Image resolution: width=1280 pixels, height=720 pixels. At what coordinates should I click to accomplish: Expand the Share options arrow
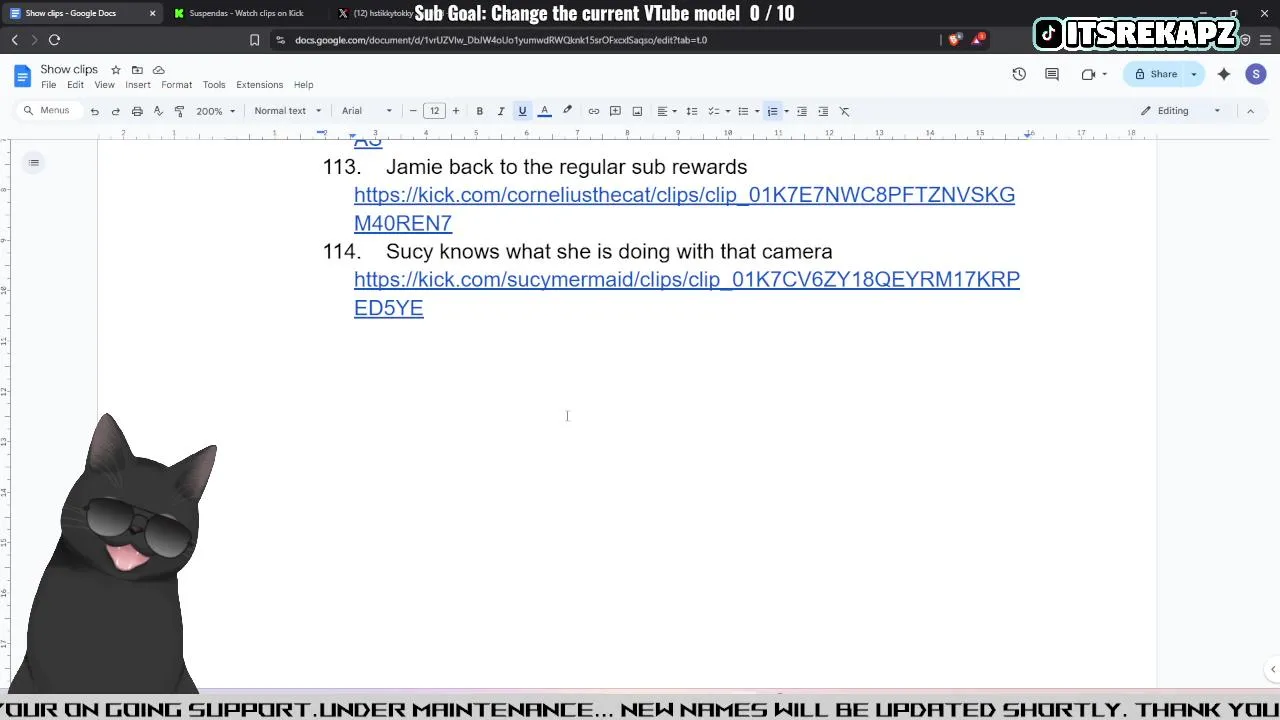[x=1194, y=74]
